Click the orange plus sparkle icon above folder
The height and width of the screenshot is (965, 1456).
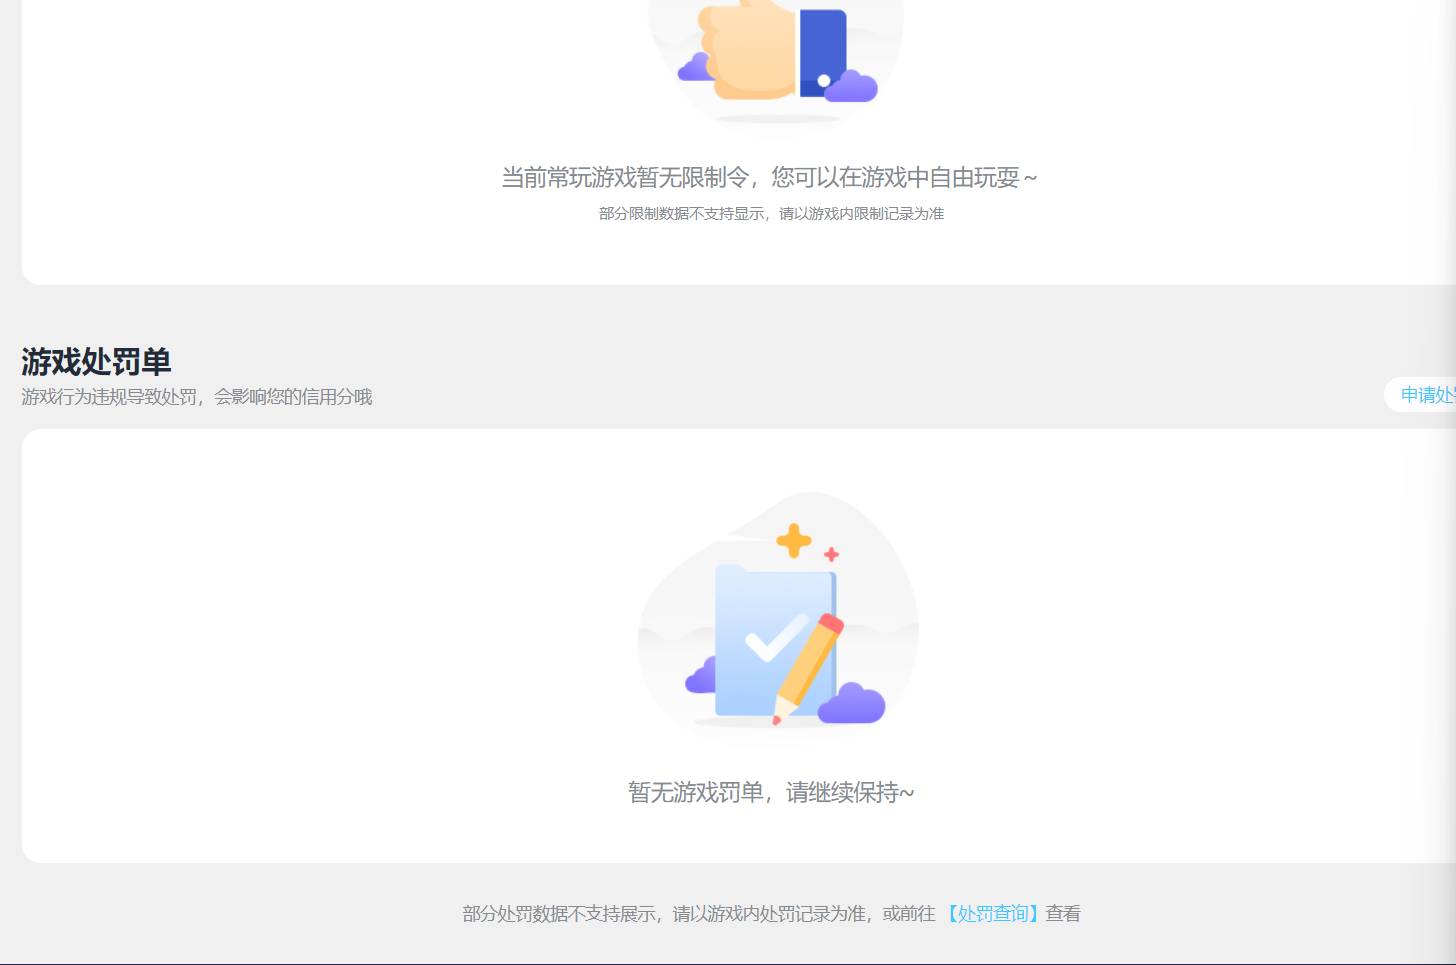pos(795,542)
